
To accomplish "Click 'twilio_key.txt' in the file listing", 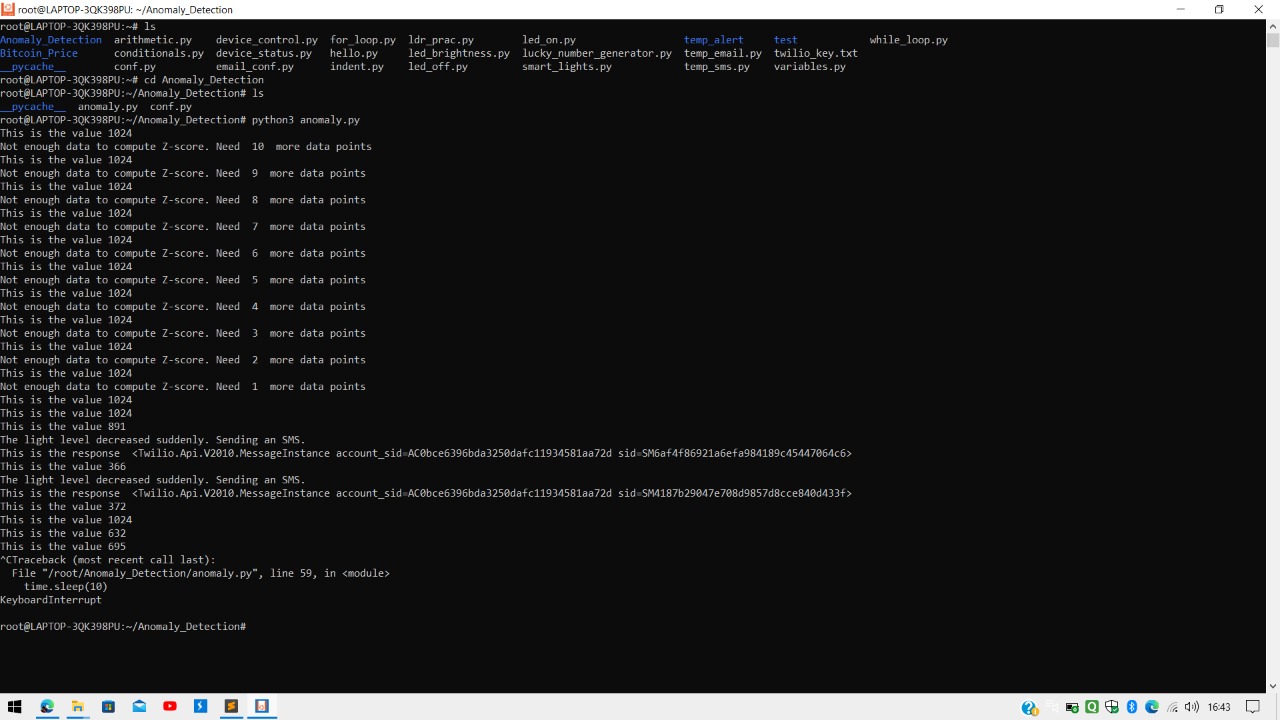I will tap(816, 53).
